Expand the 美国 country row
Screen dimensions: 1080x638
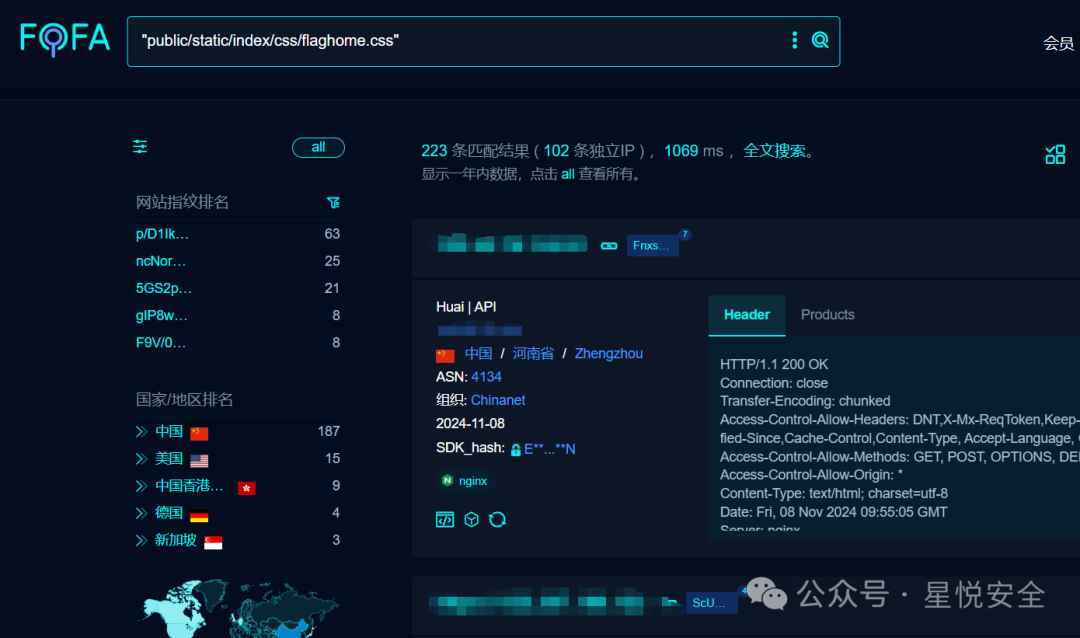[x=141, y=459]
